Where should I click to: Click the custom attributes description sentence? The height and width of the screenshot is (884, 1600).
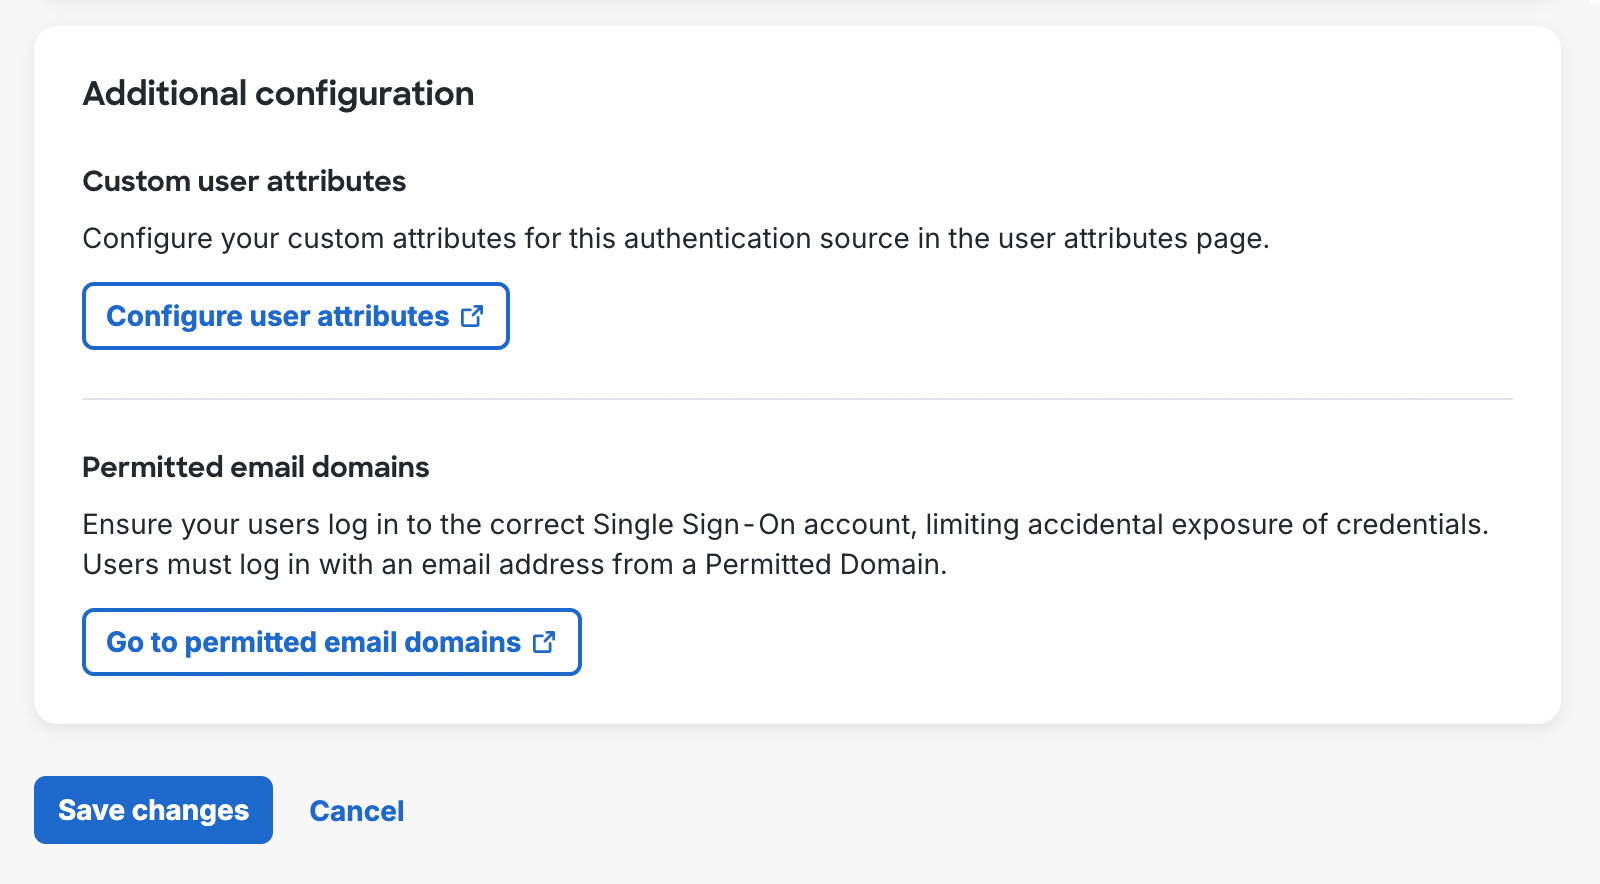pos(675,239)
